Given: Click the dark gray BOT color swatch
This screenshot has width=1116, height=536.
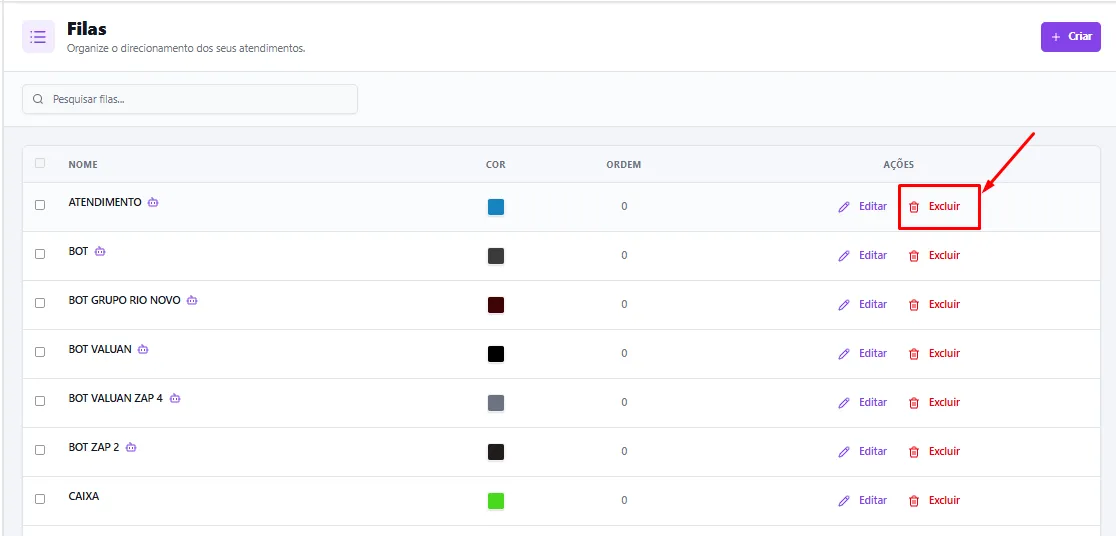Looking at the screenshot, I should click(x=496, y=256).
